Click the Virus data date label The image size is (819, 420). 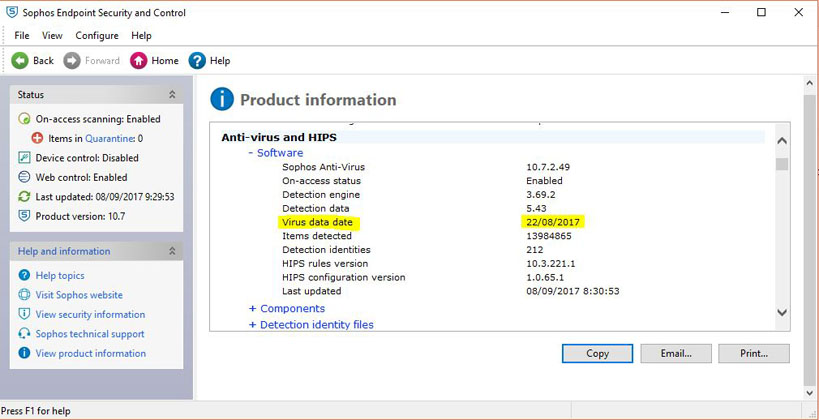point(318,223)
